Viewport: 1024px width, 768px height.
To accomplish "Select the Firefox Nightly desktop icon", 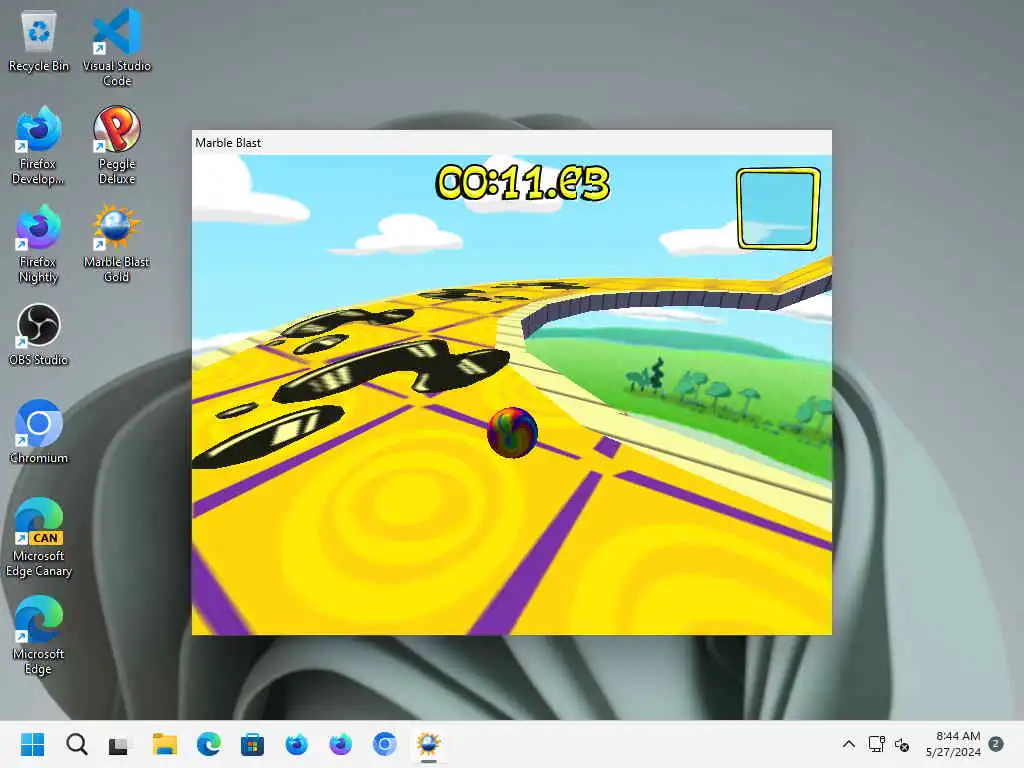I will pos(39,244).
